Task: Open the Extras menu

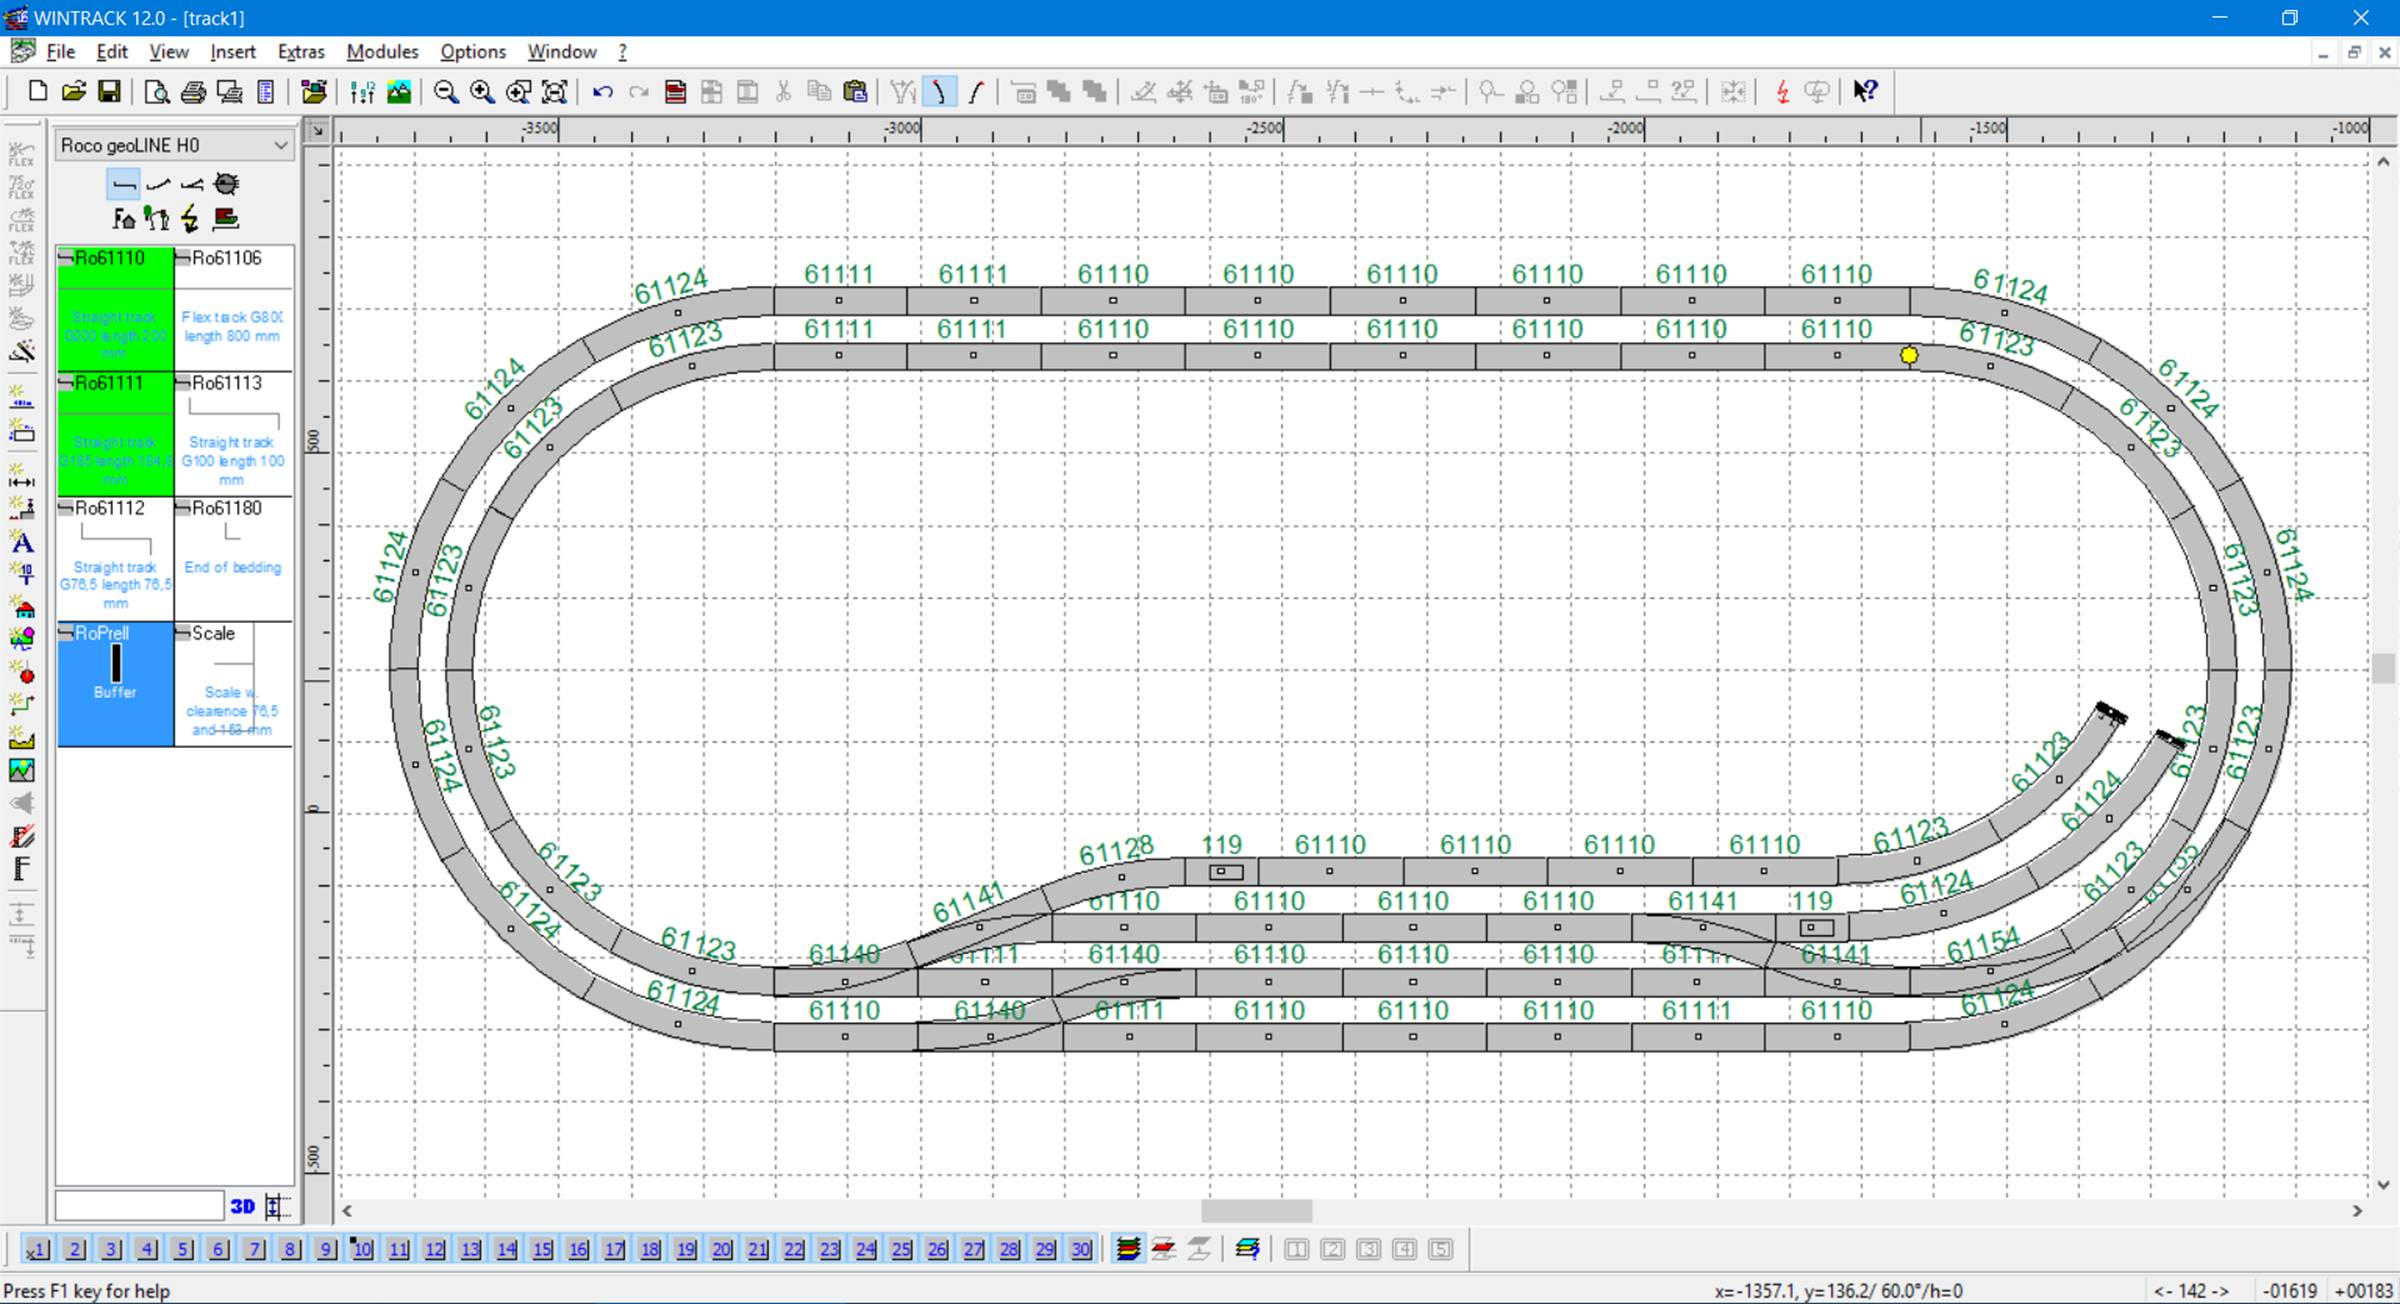Action: pyautogui.click(x=301, y=52)
